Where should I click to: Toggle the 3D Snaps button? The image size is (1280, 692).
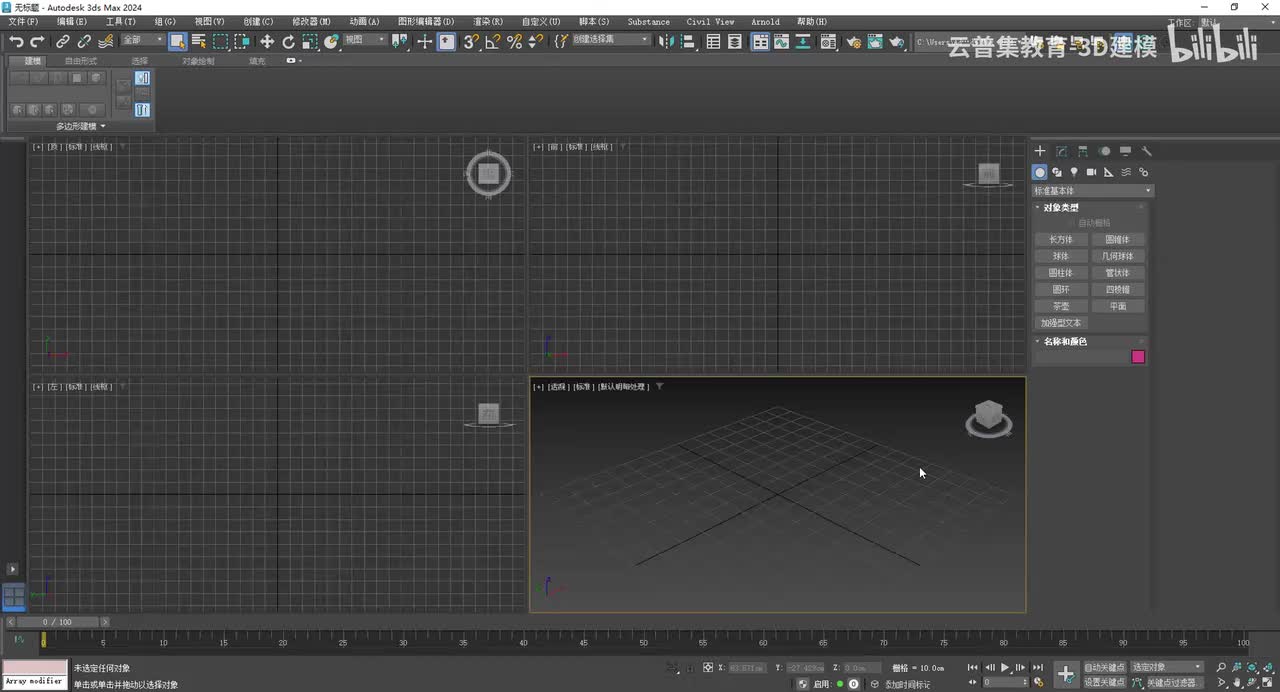coord(471,41)
